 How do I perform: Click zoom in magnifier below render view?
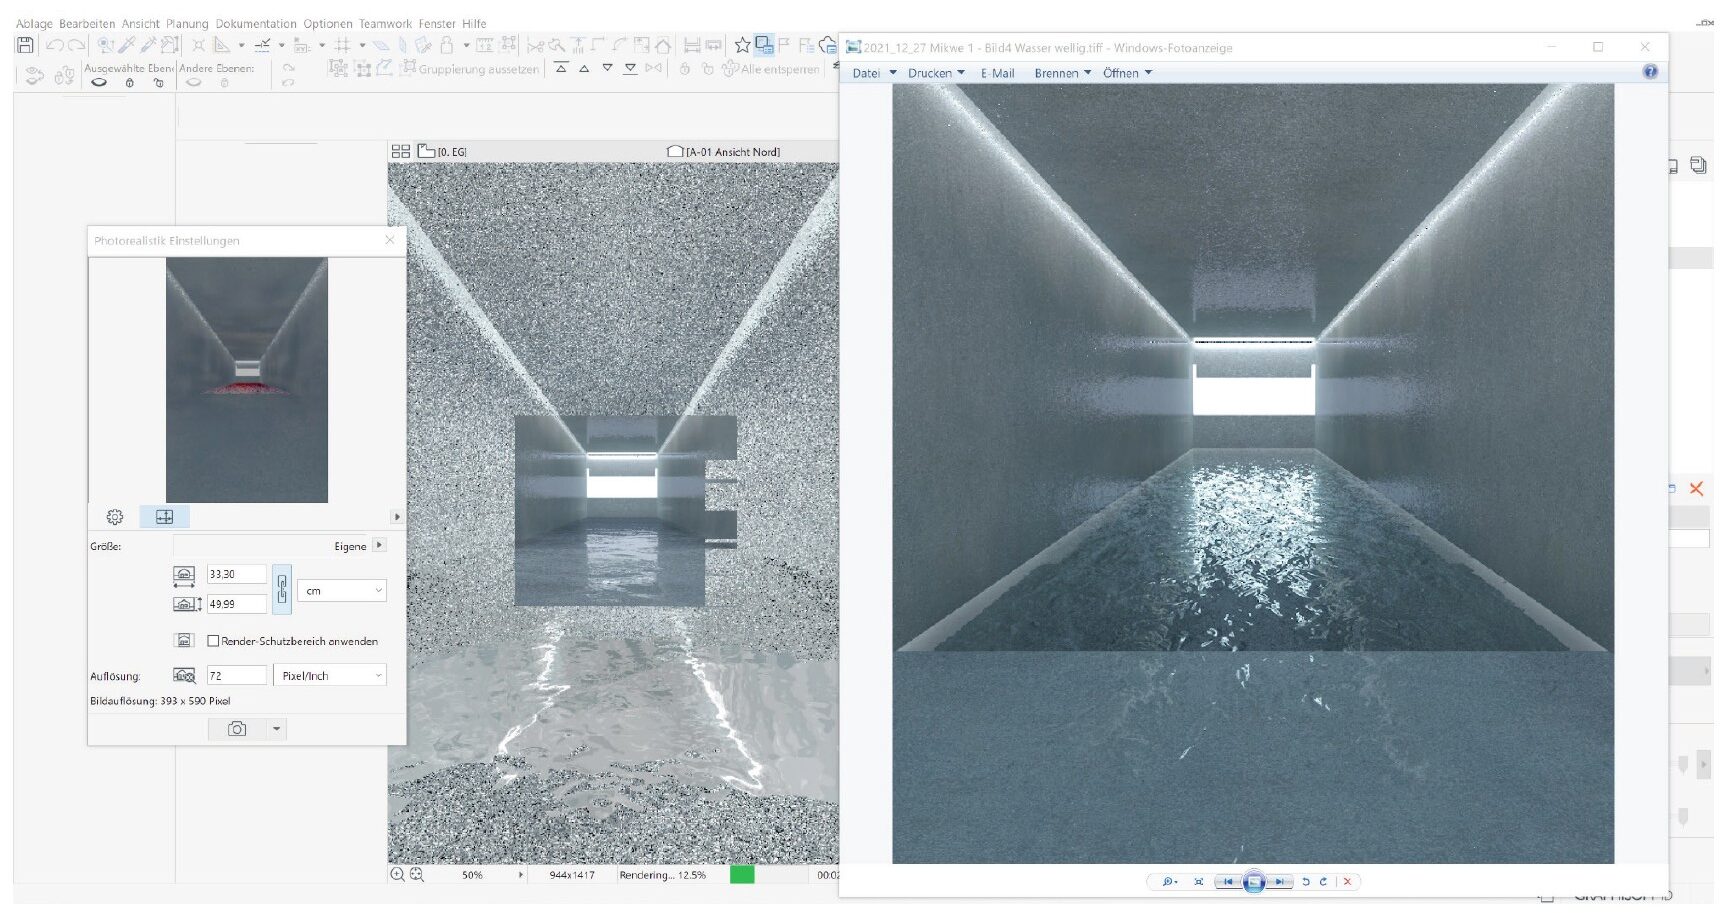point(397,875)
